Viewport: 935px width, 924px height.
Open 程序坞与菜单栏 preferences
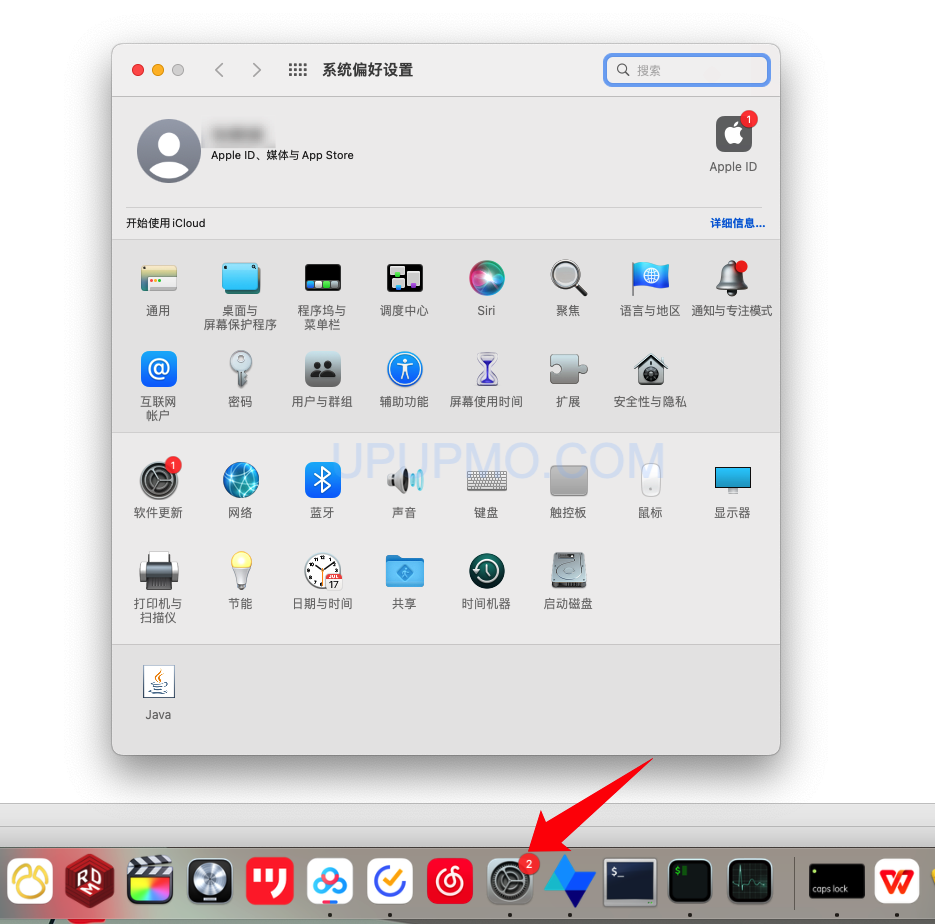(323, 278)
